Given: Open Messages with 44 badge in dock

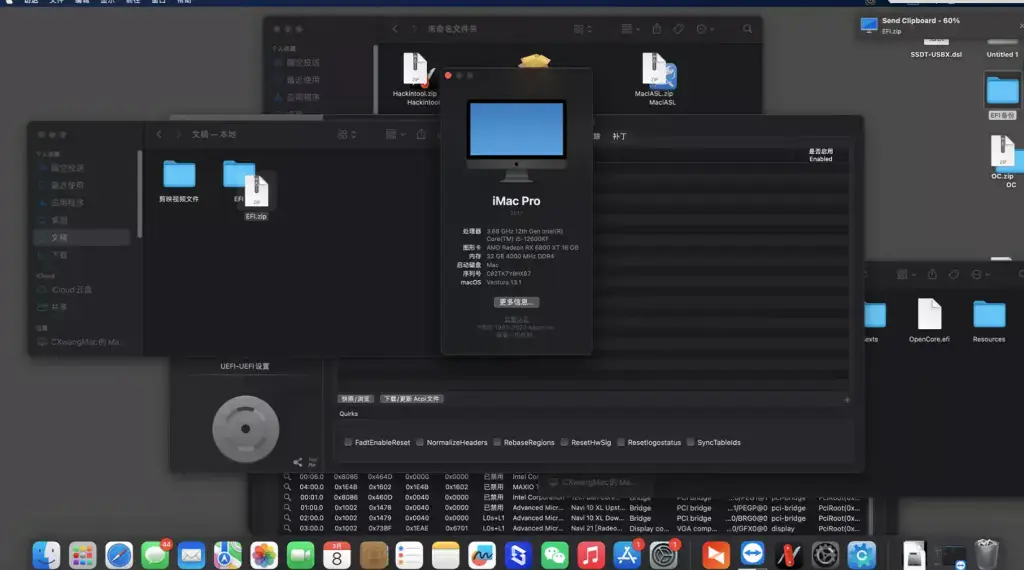Looking at the screenshot, I should click(x=155, y=556).
